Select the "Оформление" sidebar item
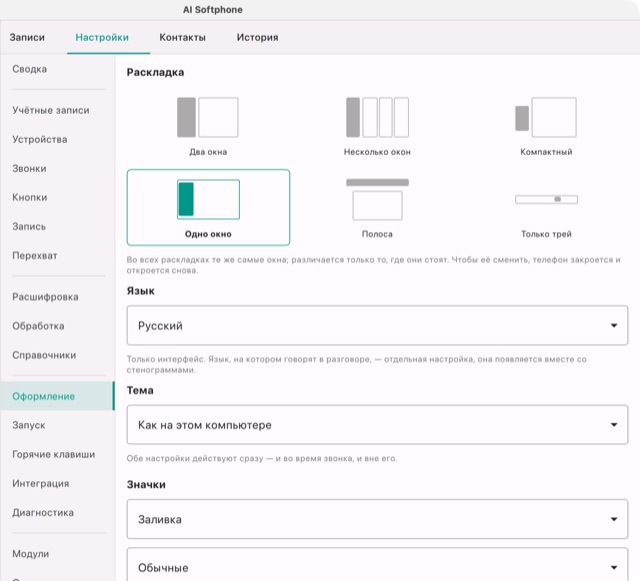 tap(58, 396)
